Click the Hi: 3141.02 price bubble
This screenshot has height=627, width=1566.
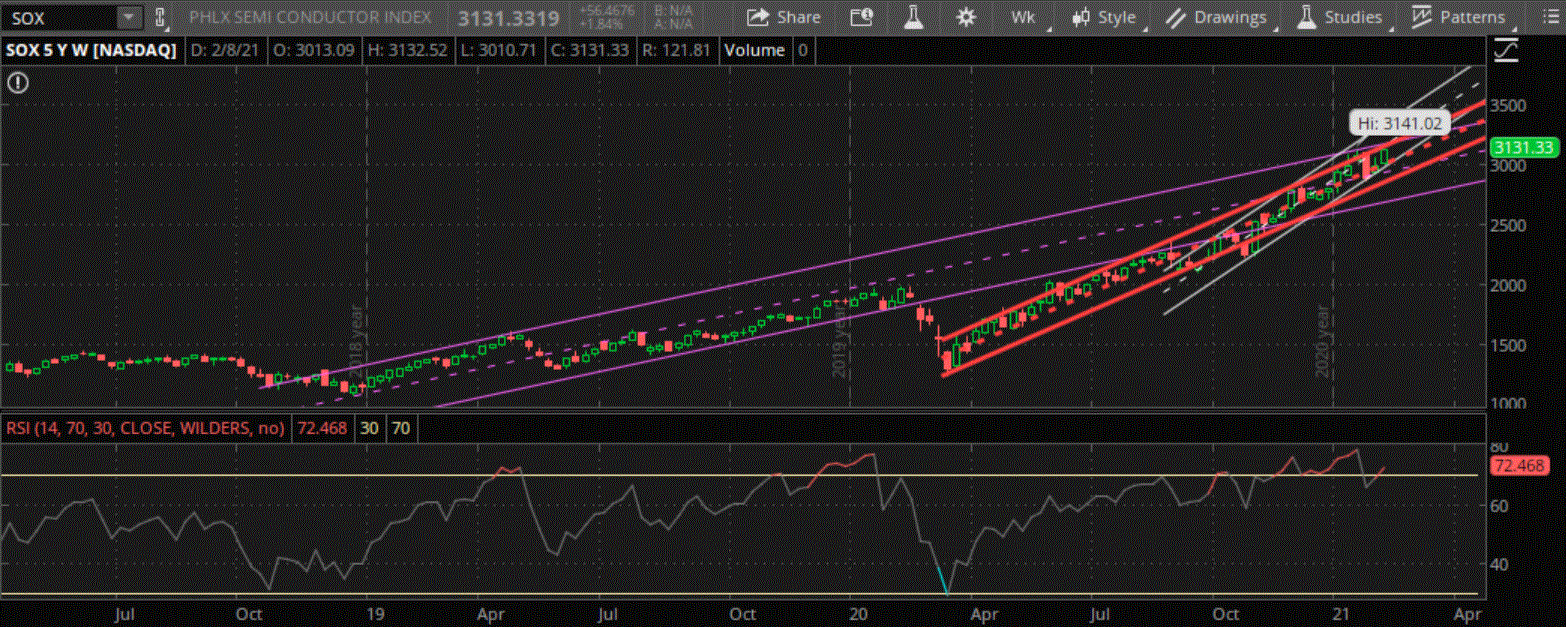point(1390,123)
